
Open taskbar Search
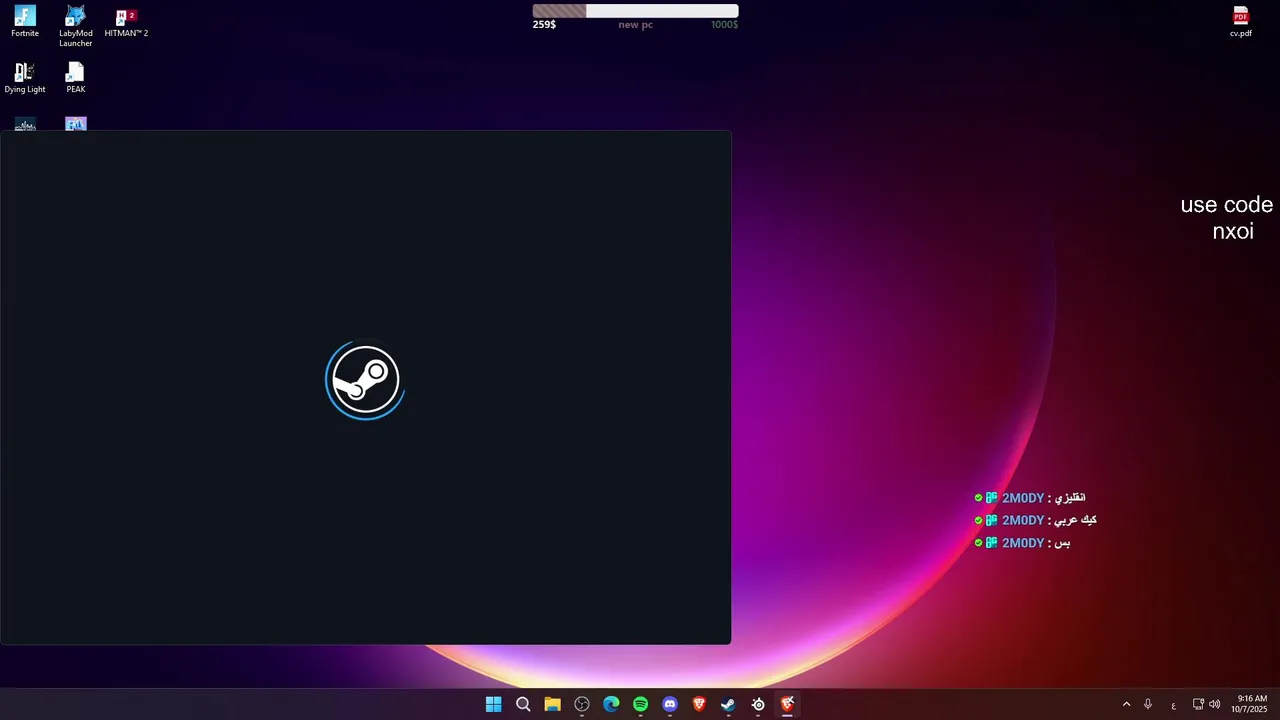tap(523, 704)
